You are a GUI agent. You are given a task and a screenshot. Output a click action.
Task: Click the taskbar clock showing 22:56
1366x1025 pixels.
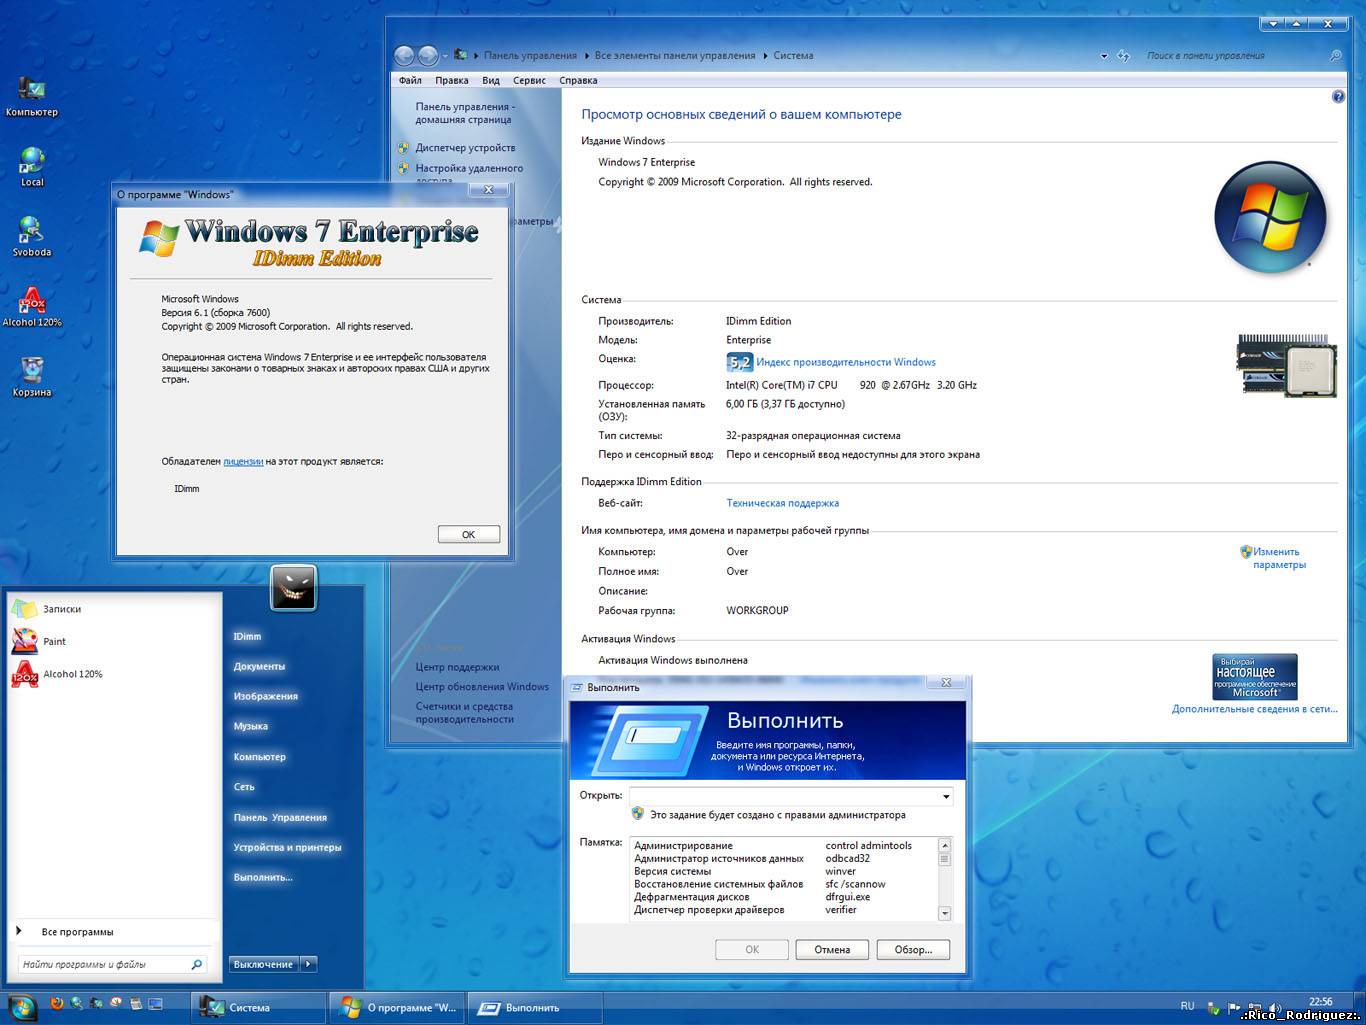click(1320, 1001)
